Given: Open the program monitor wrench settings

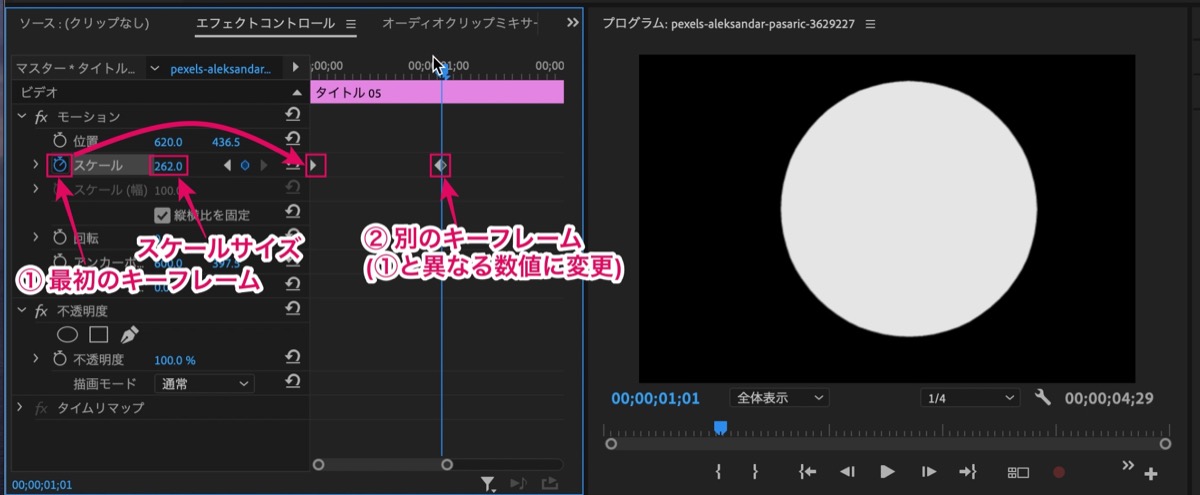Looking at the screenshot, I should tap(1043, 398).
